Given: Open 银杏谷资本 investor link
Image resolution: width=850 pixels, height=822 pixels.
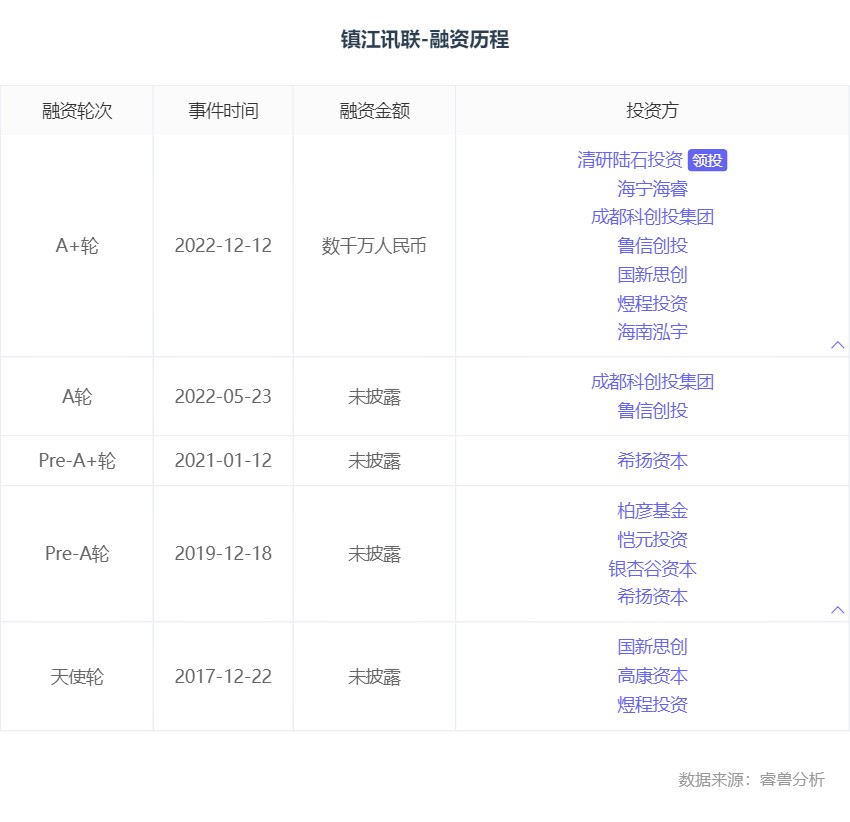Looking at the screenshot, I should 652,568.
